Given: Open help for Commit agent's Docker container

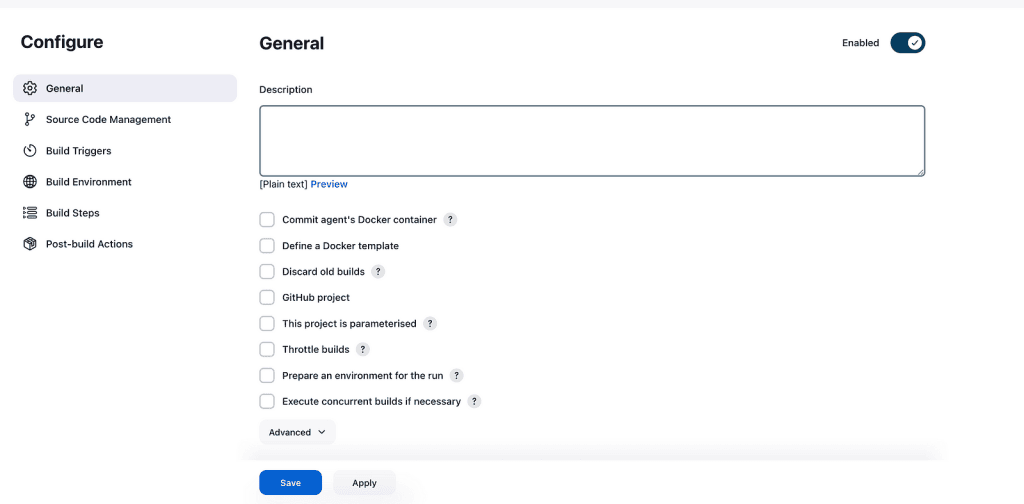Looking at the screenshot, I should click(450, 220).
